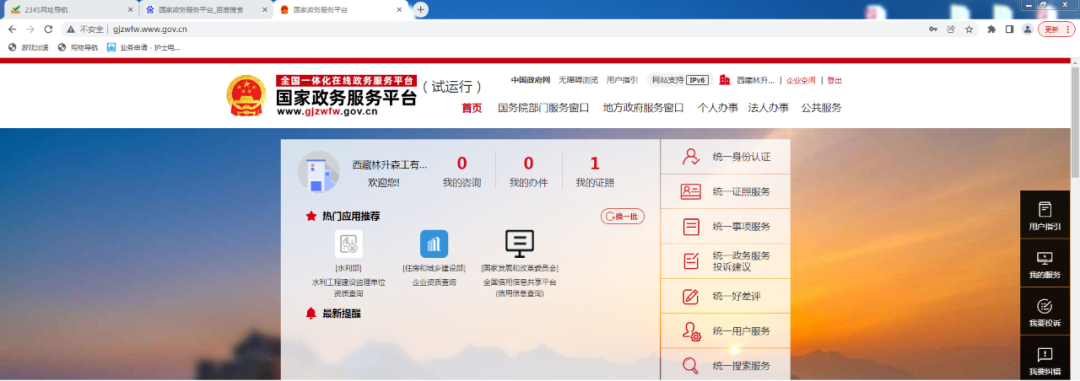
Task: Open the 国家发展和改革委员会 credit platform icon
Action: coord(520,244)
